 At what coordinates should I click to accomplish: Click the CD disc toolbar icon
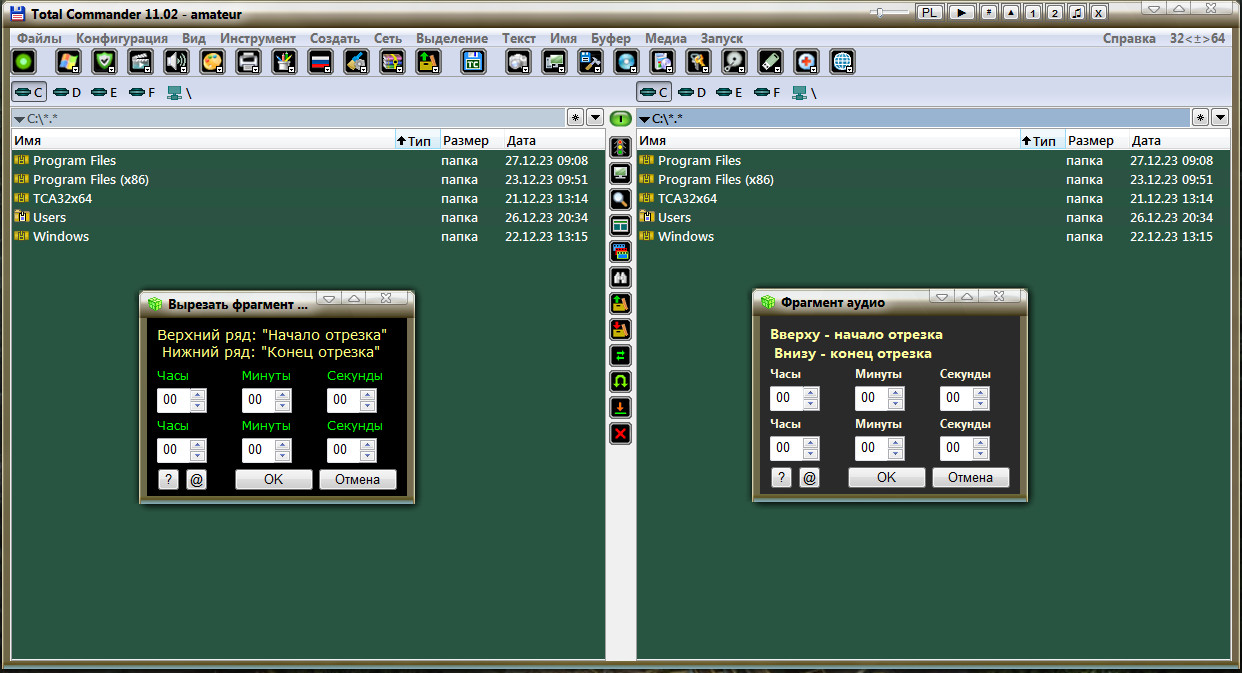pyautogui.click(x=626, y=62)
